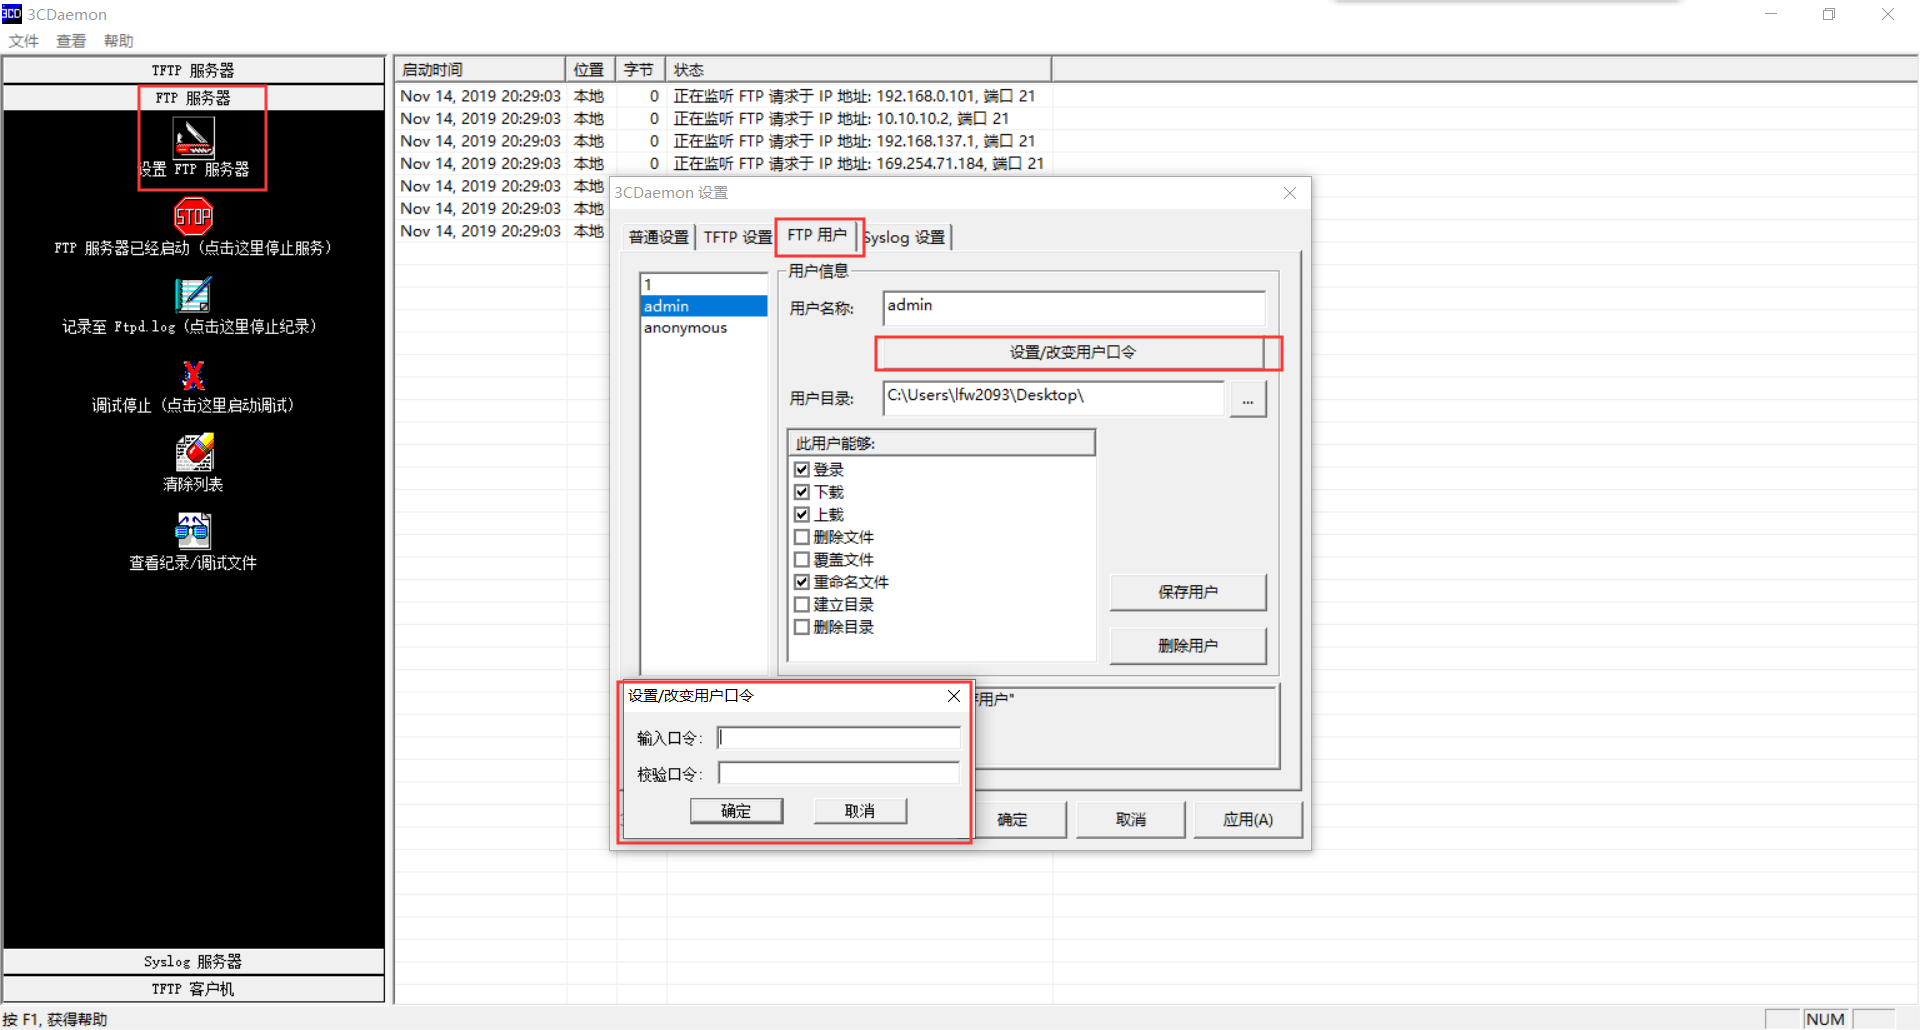Click the red X debug stopped icon
Image resolution: width=1920 pixels, height=1030 pixels.
[193, 375]
